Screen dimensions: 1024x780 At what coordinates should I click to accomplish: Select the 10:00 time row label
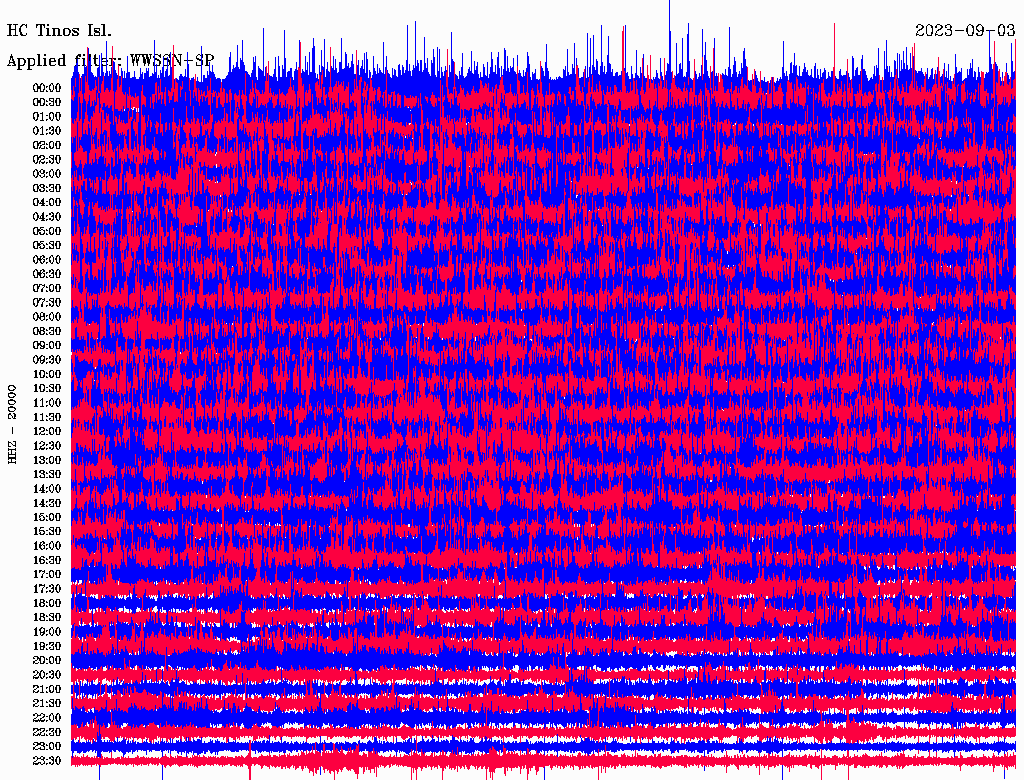[47, 374]
